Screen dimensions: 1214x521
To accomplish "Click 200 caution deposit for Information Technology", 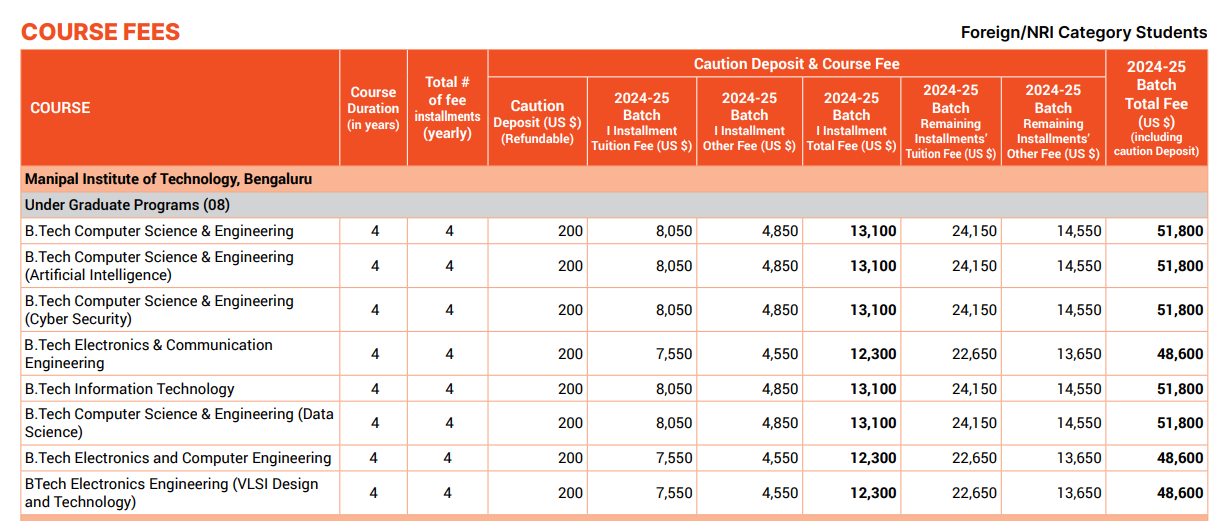I will (x=570, y=389).
